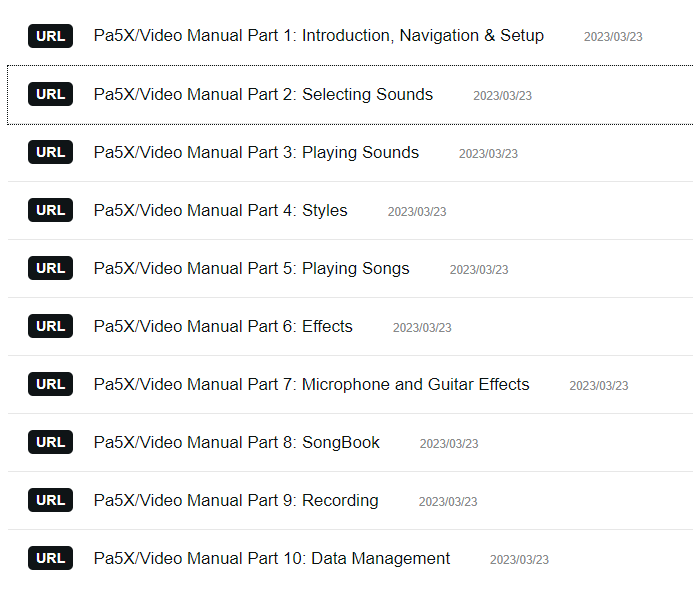Open Part 7: Microphone and Guitar Effects link
The height and width of the screenshot is (613, 693).
click(312, 384)
